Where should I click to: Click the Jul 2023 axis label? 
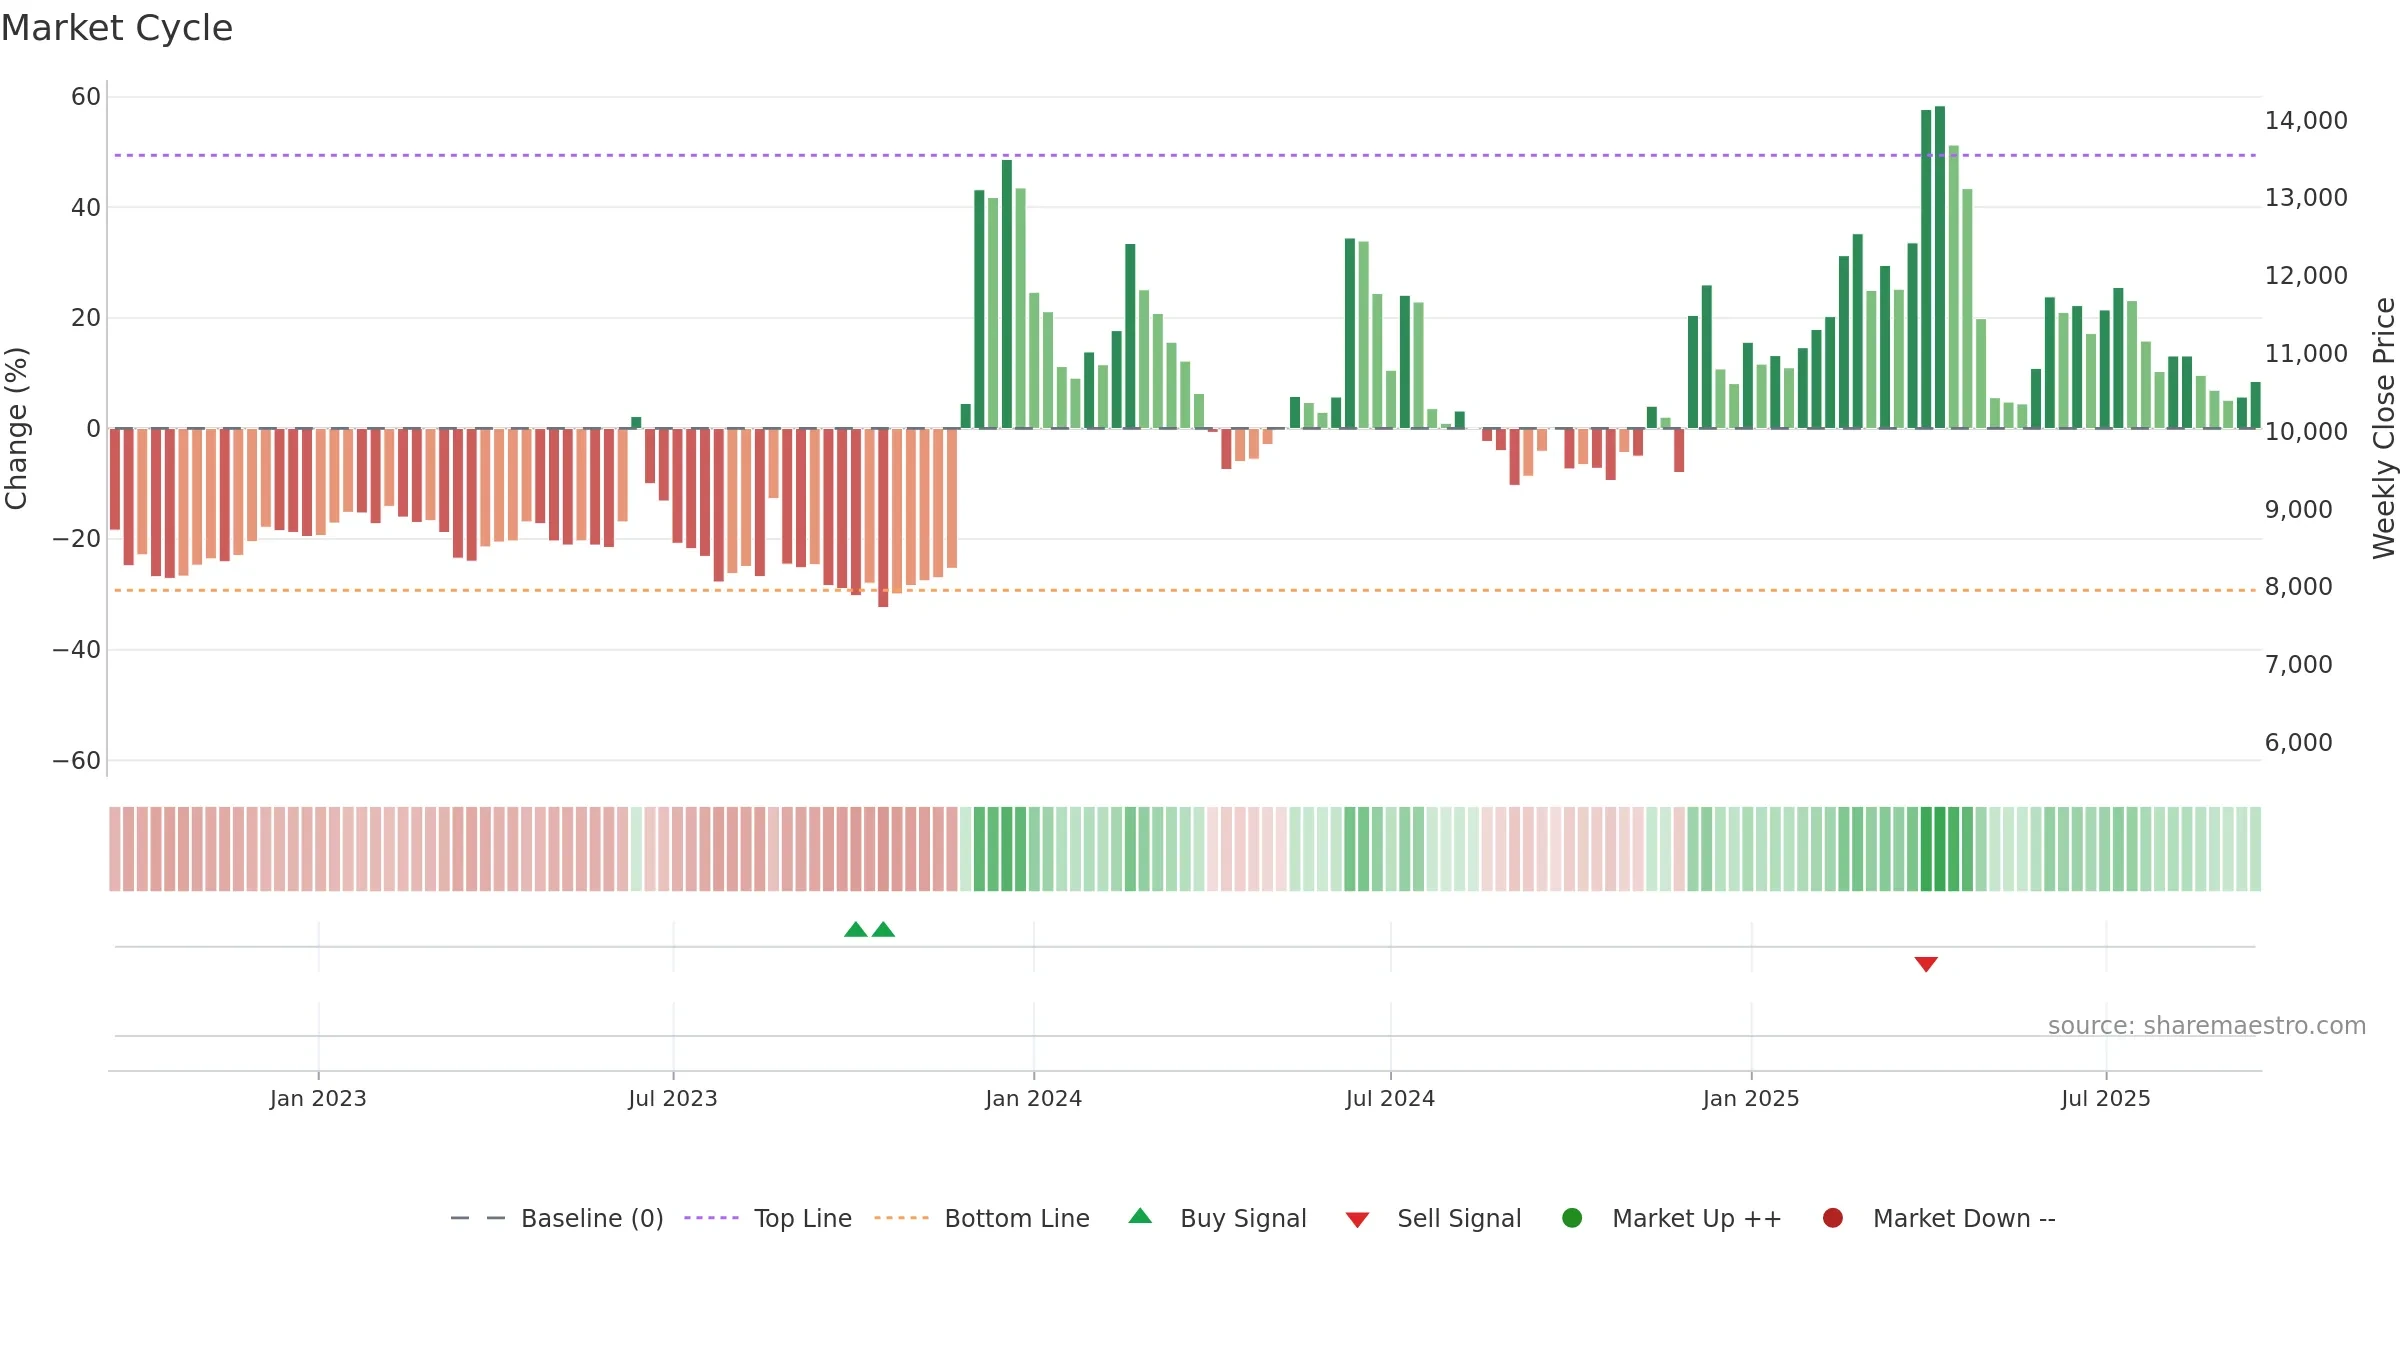pos(673,1099)
